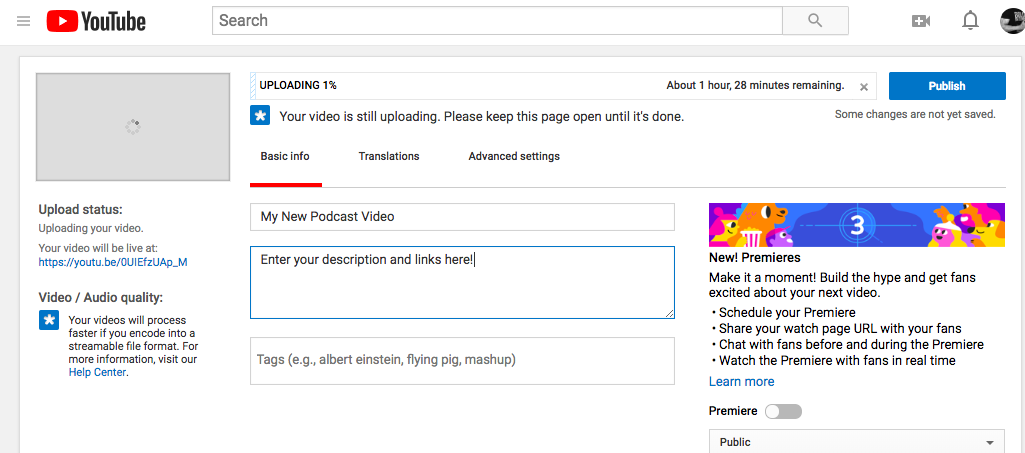1025x453 pixels.
Task: Switch to the Translations tab
Action: coord(389,157)
